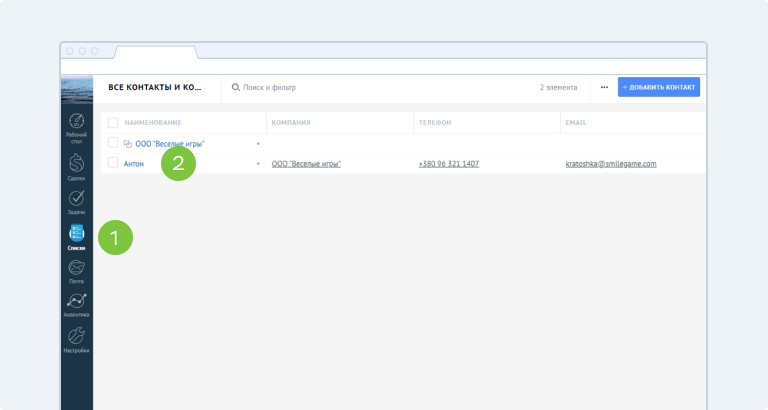Screen dimensions: 768x410
Task: Select the Списки lists icon
Action: point(76,234)
